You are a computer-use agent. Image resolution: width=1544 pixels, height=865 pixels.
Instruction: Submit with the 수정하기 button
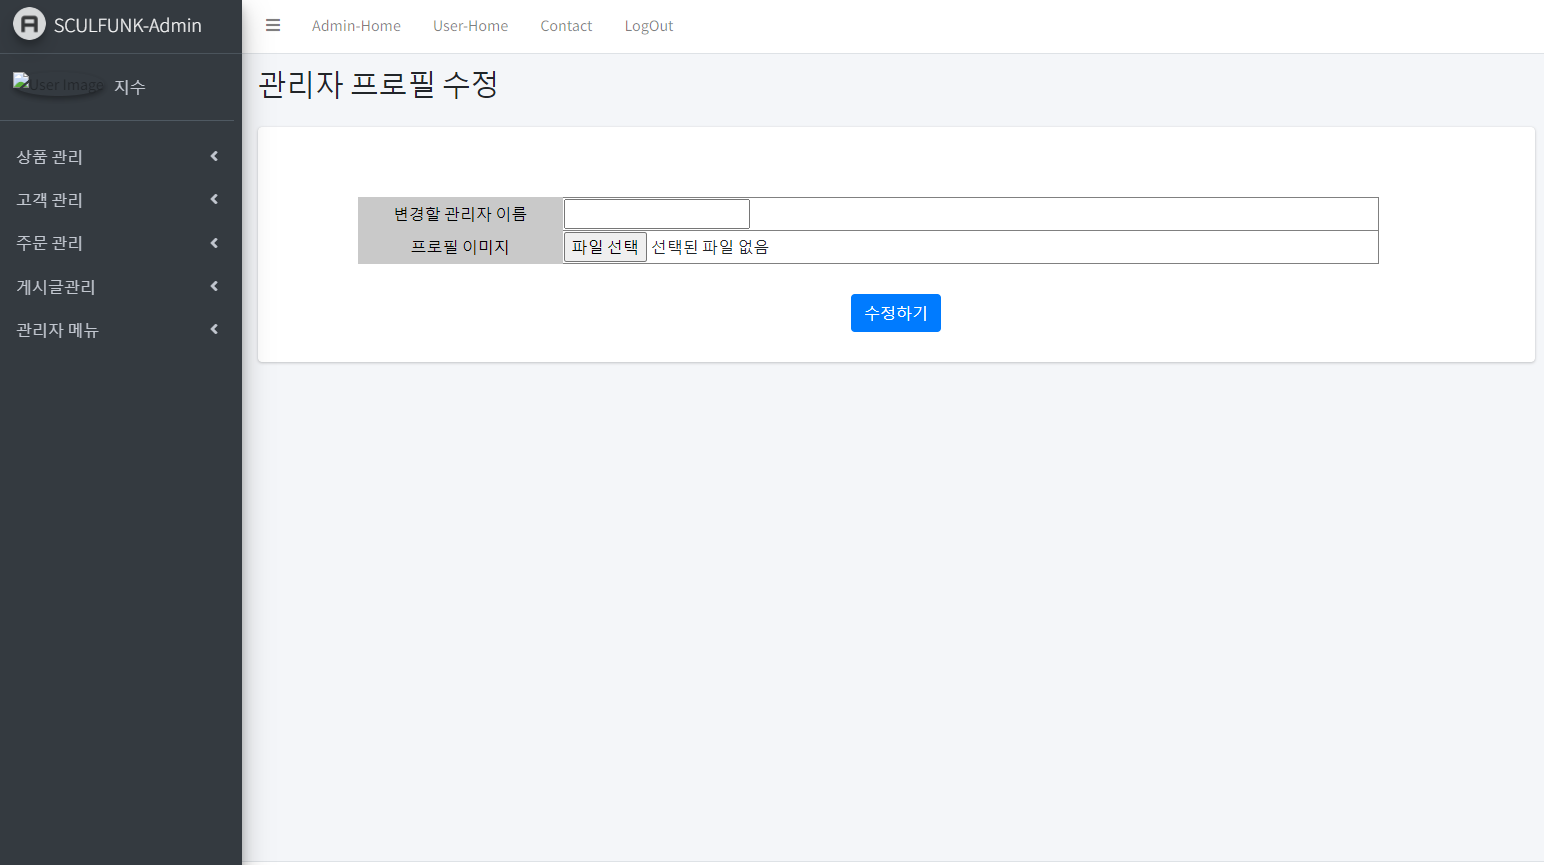coord(896,313)
